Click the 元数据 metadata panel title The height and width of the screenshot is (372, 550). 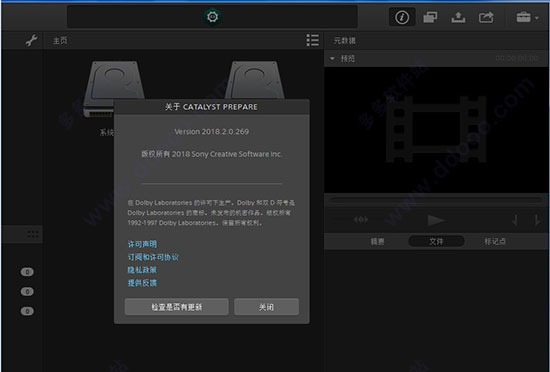click(344, 41)
